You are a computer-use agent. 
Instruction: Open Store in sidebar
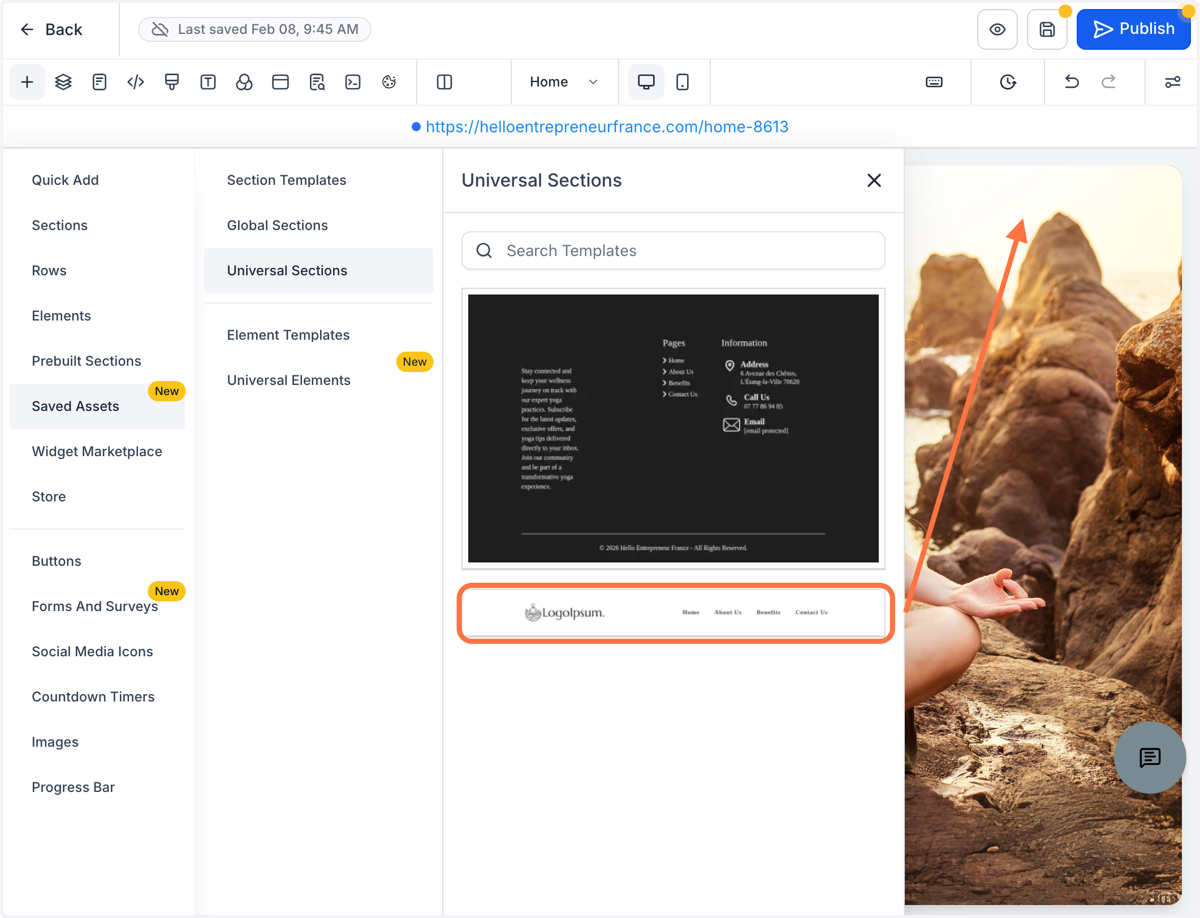click(49, 496)
